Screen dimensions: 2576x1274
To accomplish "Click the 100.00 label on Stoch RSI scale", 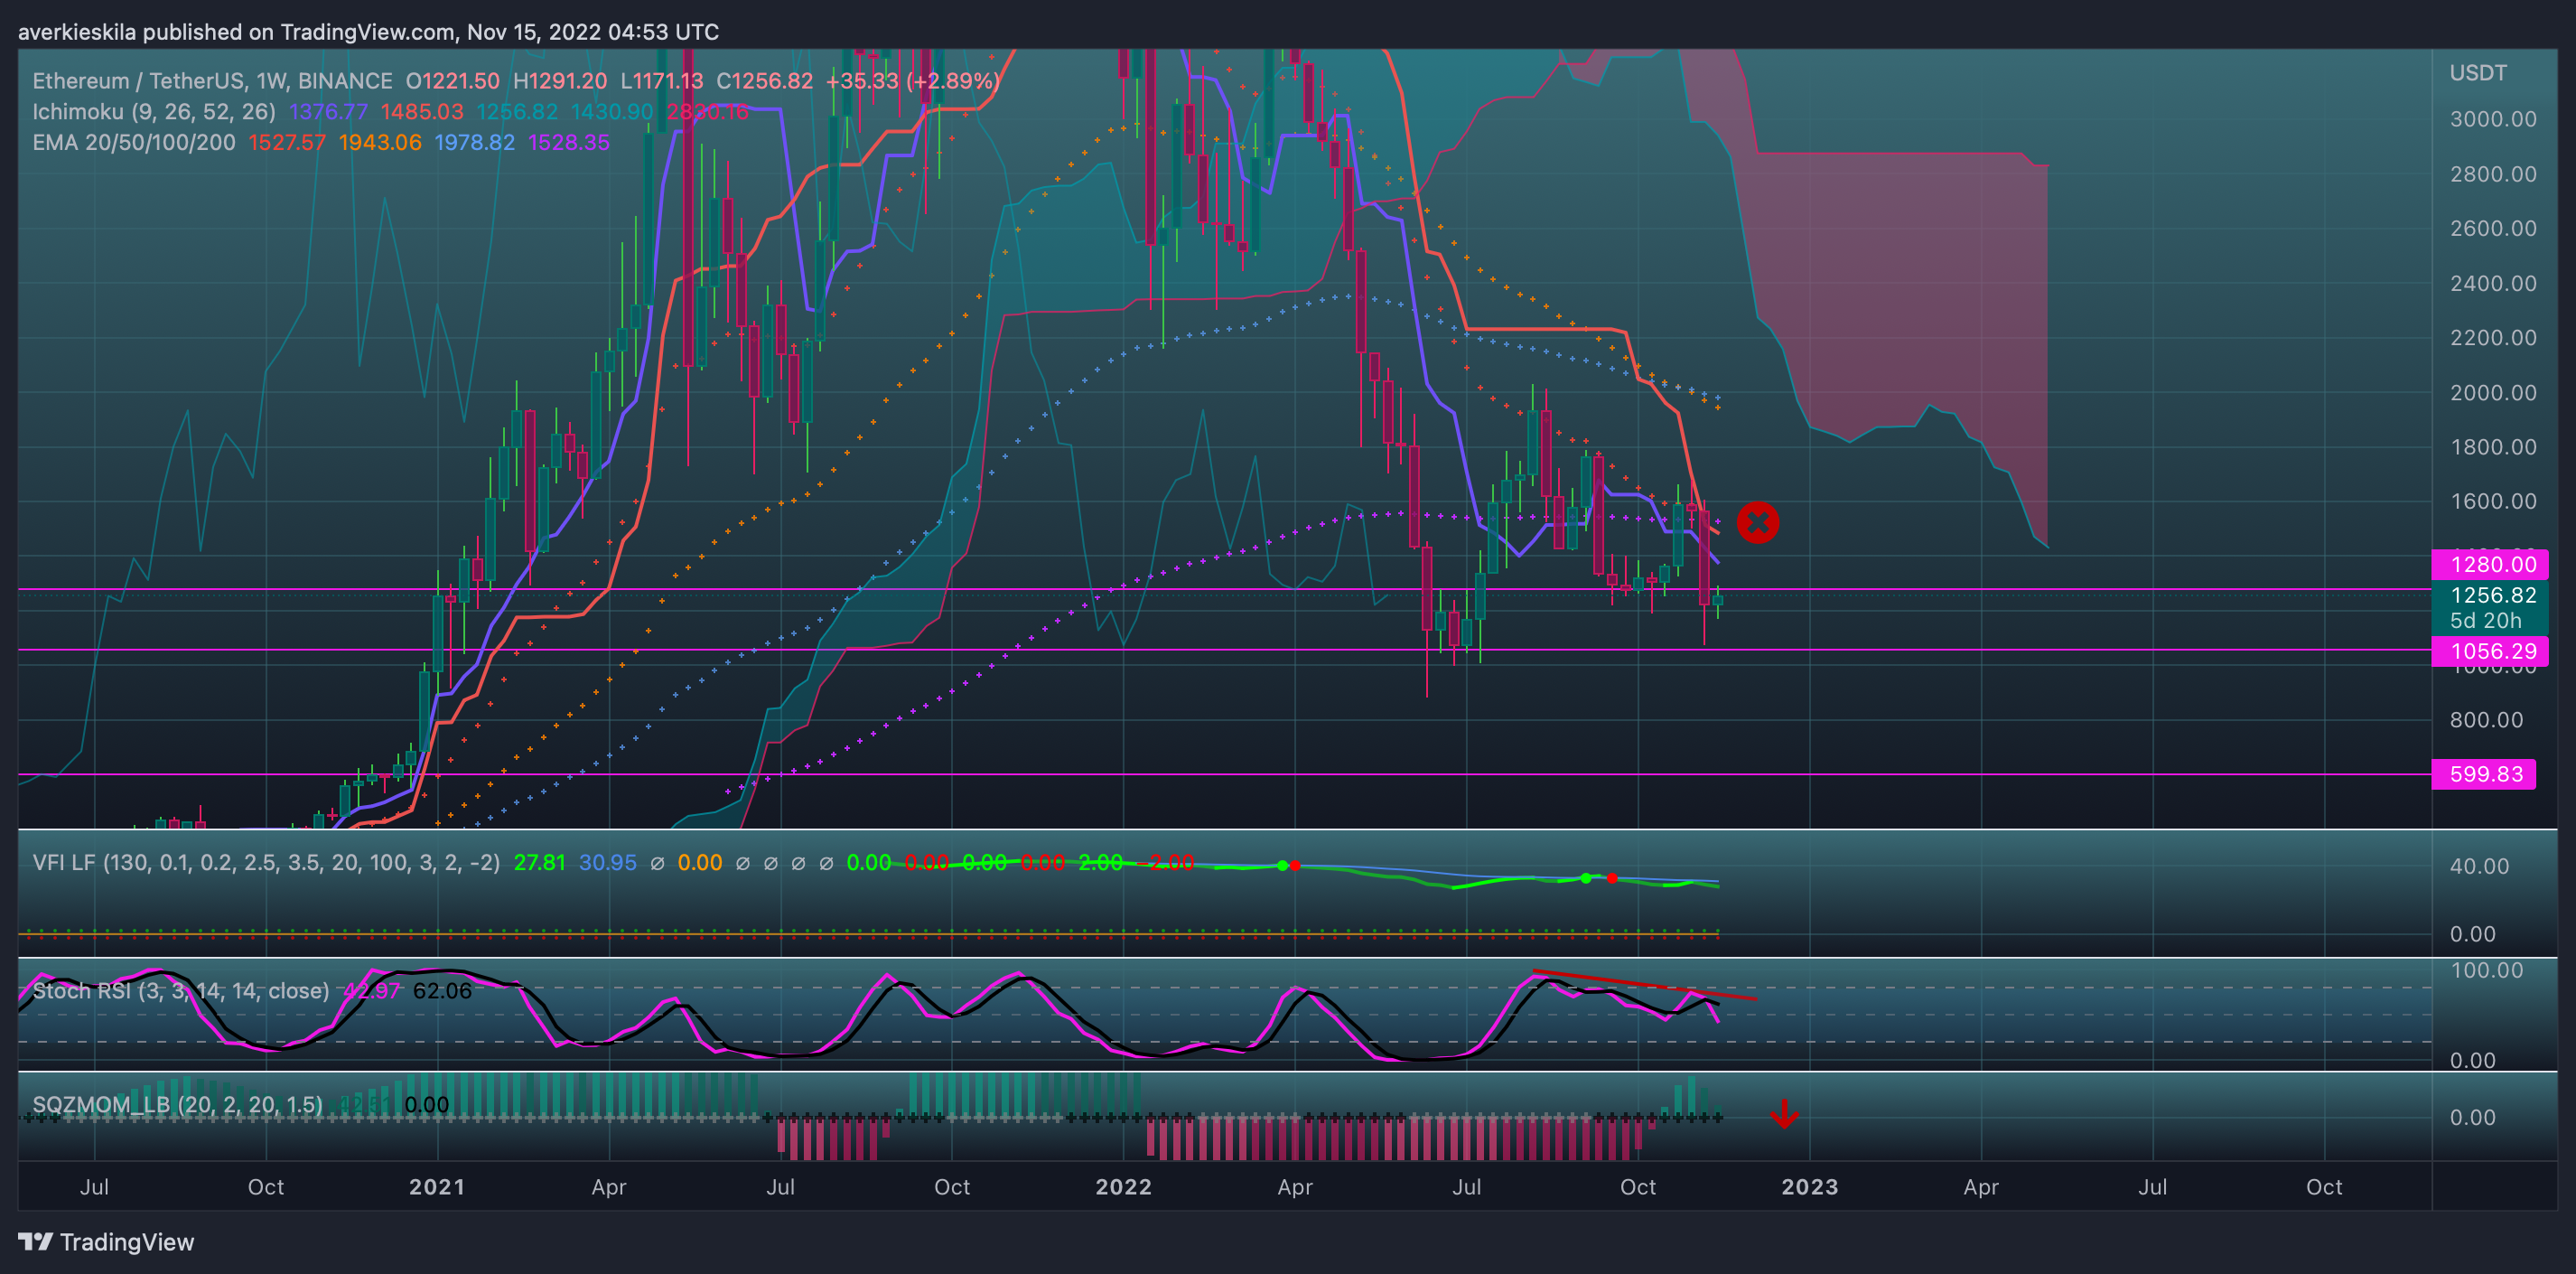I will (2486, 970).
